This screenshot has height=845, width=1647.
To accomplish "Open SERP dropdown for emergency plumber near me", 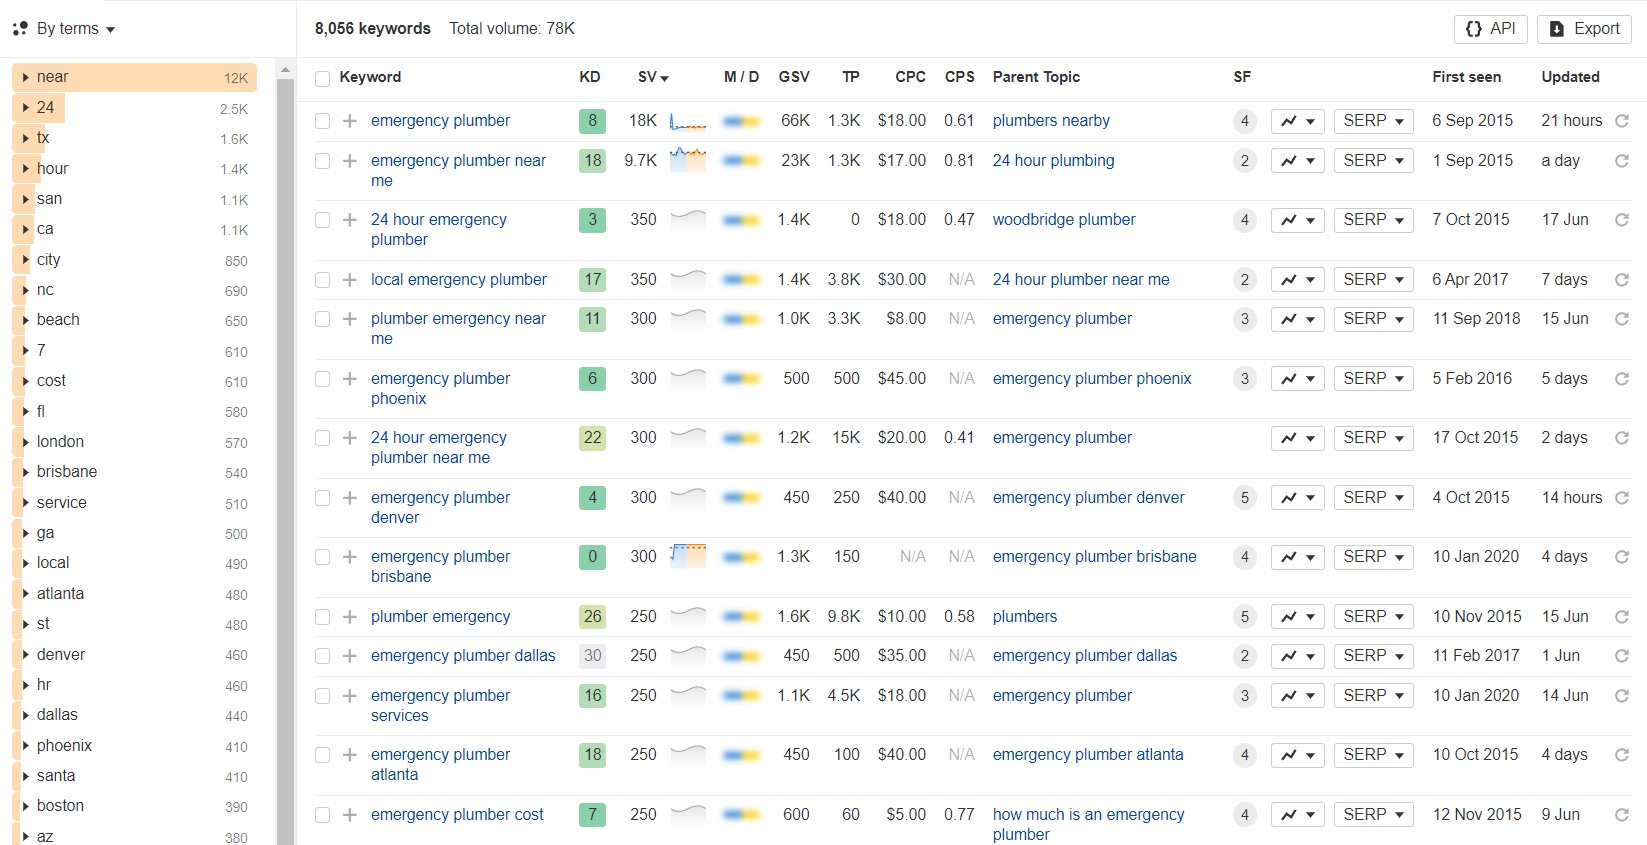I will [x=1373, y=161].
